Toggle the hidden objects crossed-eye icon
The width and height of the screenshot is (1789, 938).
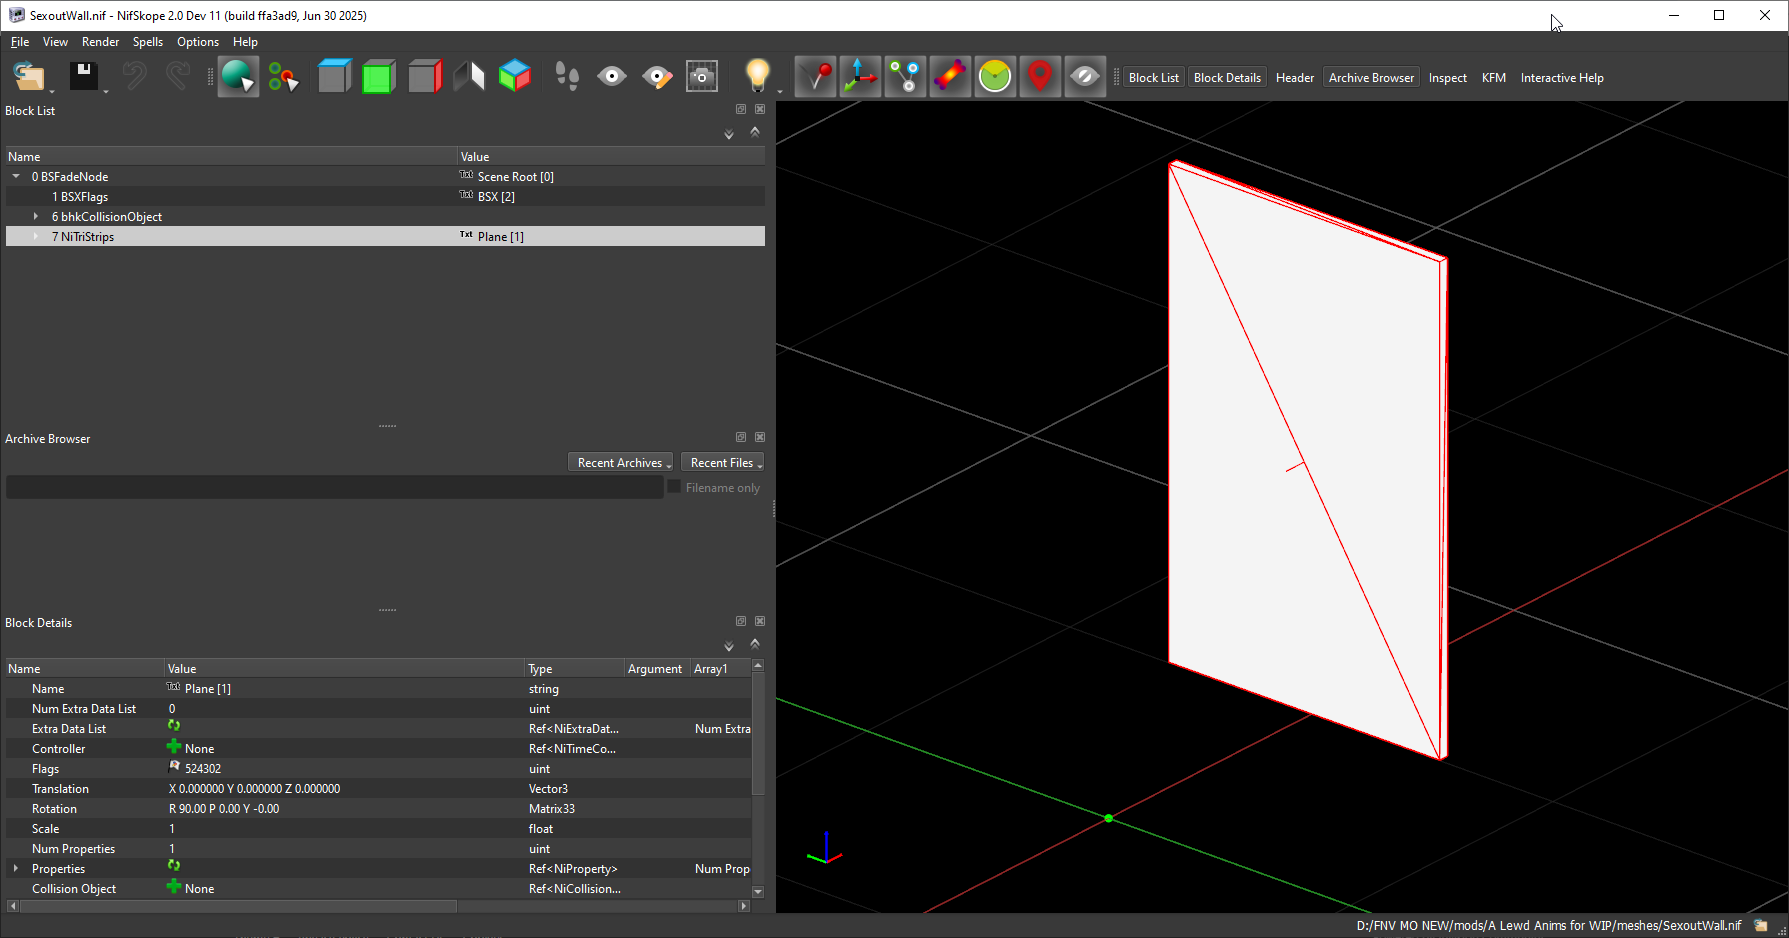pyautogui.click(x=1085, y=77)
